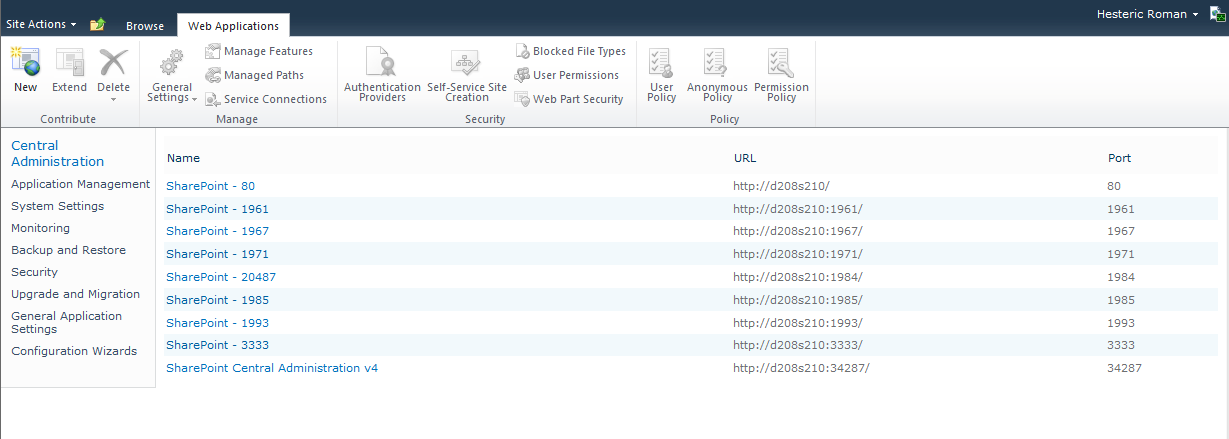Open Upgrade and Migration

[75, 294]
